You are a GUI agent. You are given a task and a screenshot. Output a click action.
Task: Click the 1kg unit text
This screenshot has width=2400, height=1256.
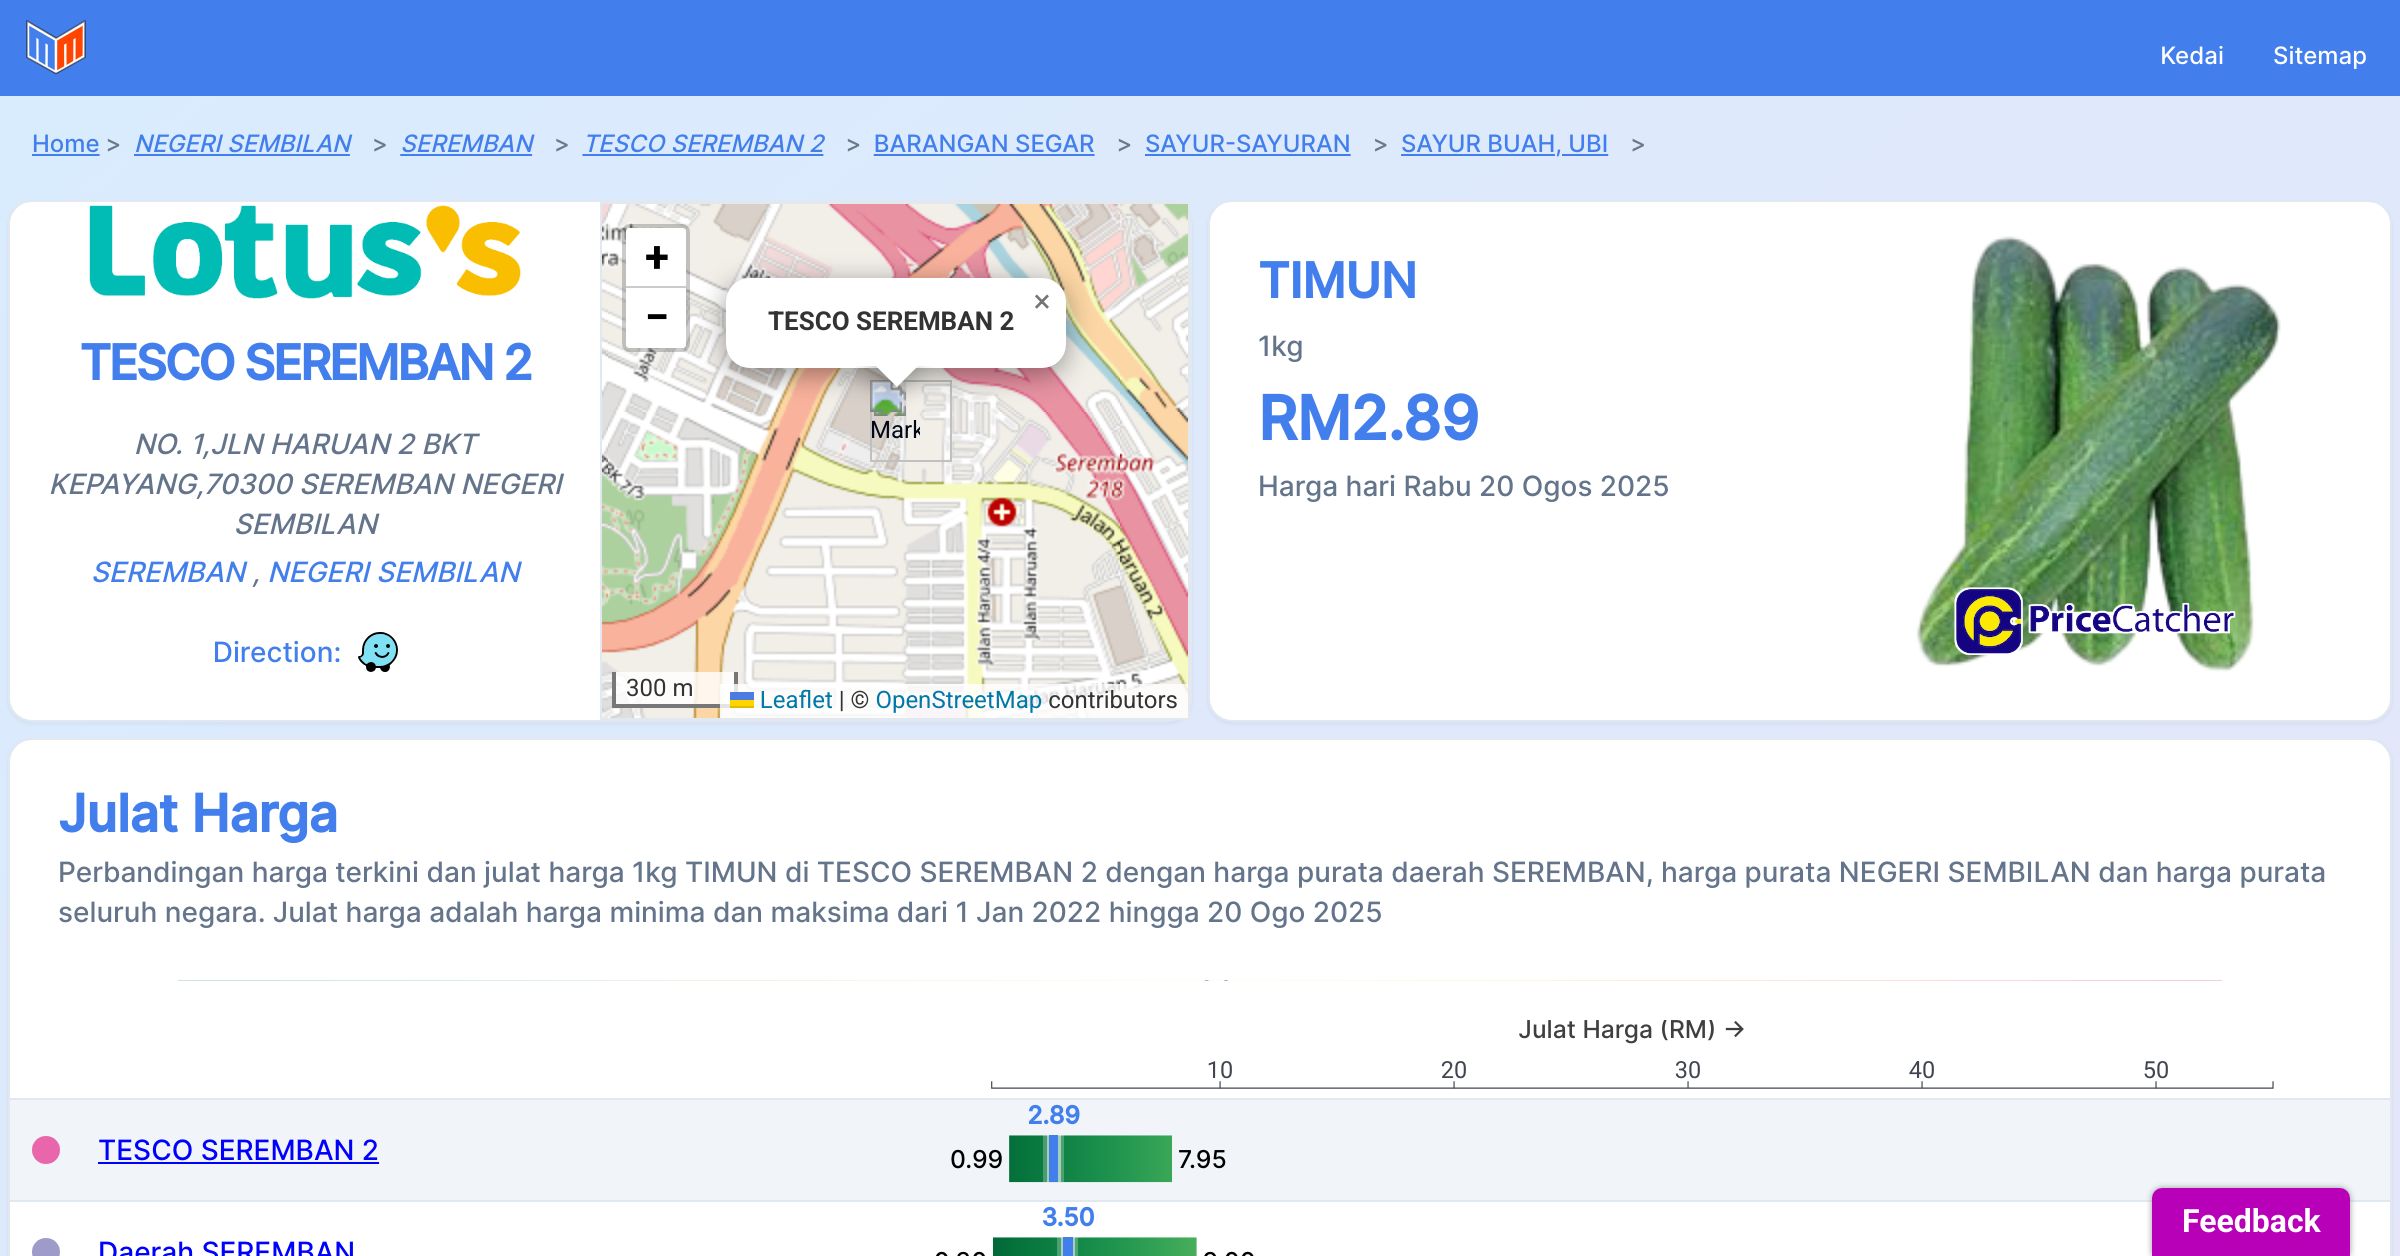tap(1280, 347)
